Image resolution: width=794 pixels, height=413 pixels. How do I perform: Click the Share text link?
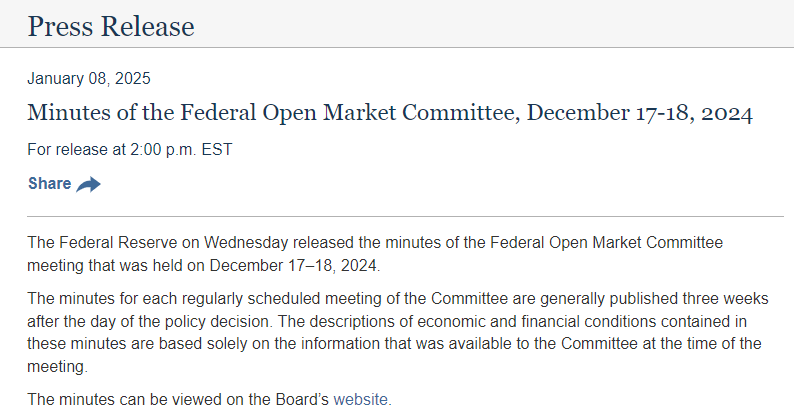click(x=49, y=184)
